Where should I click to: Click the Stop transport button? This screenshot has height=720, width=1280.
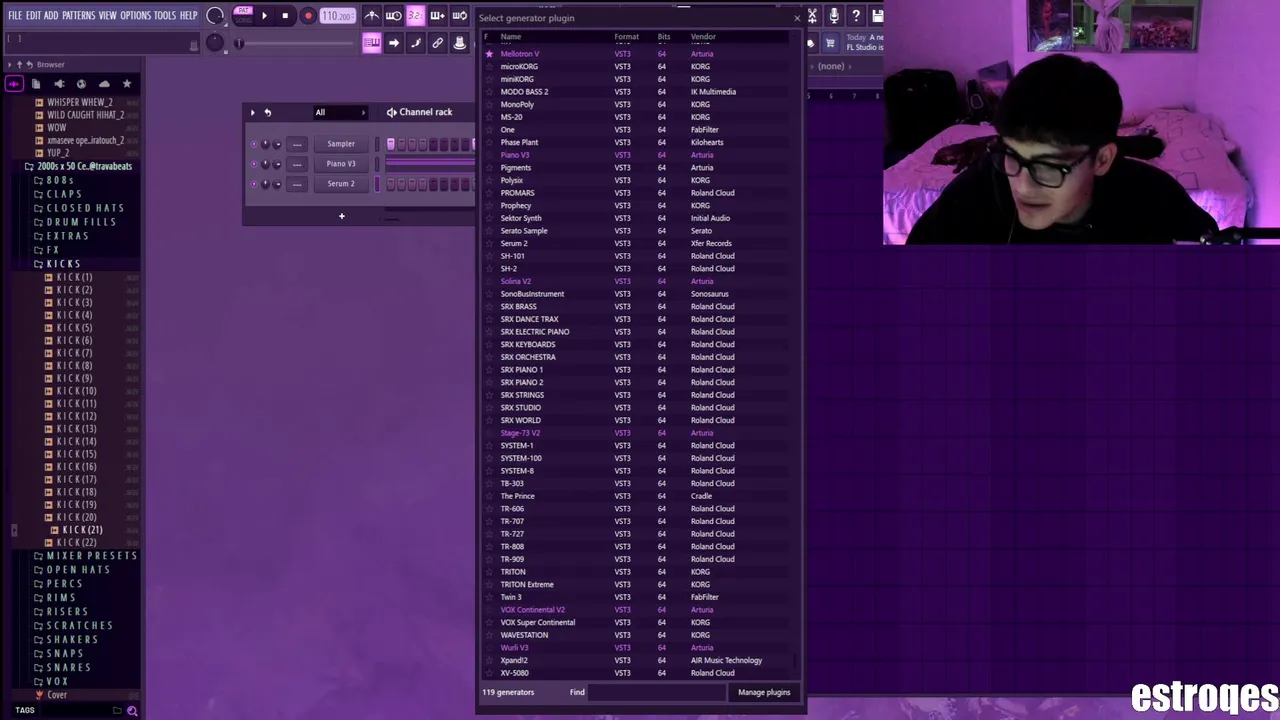point(285,16)
